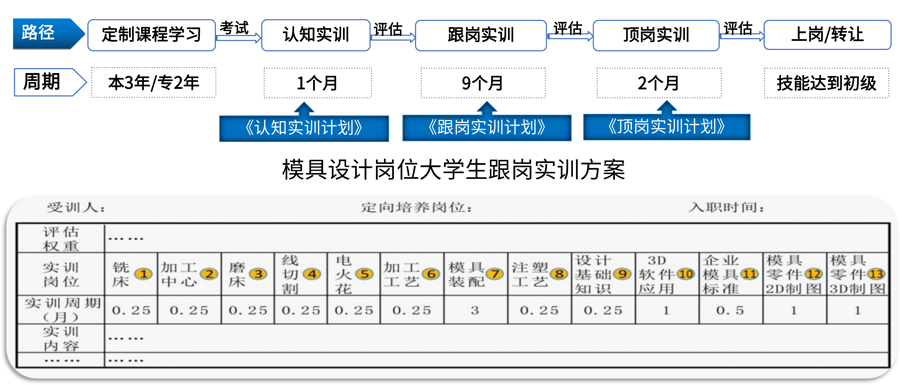
Task: Click the 9个月 dashed period box
Action: [x=482, y=83]
